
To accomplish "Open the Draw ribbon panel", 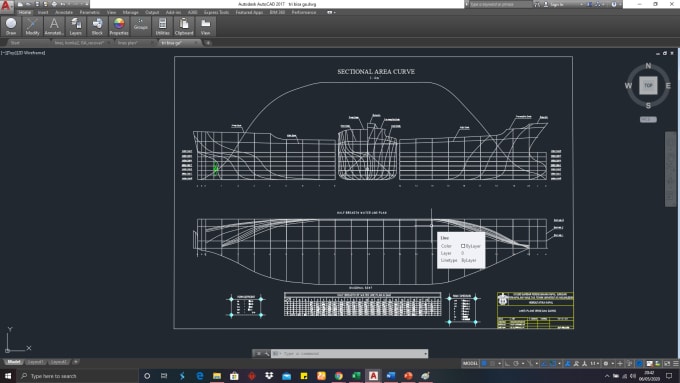I will click(x=11, y=26).
